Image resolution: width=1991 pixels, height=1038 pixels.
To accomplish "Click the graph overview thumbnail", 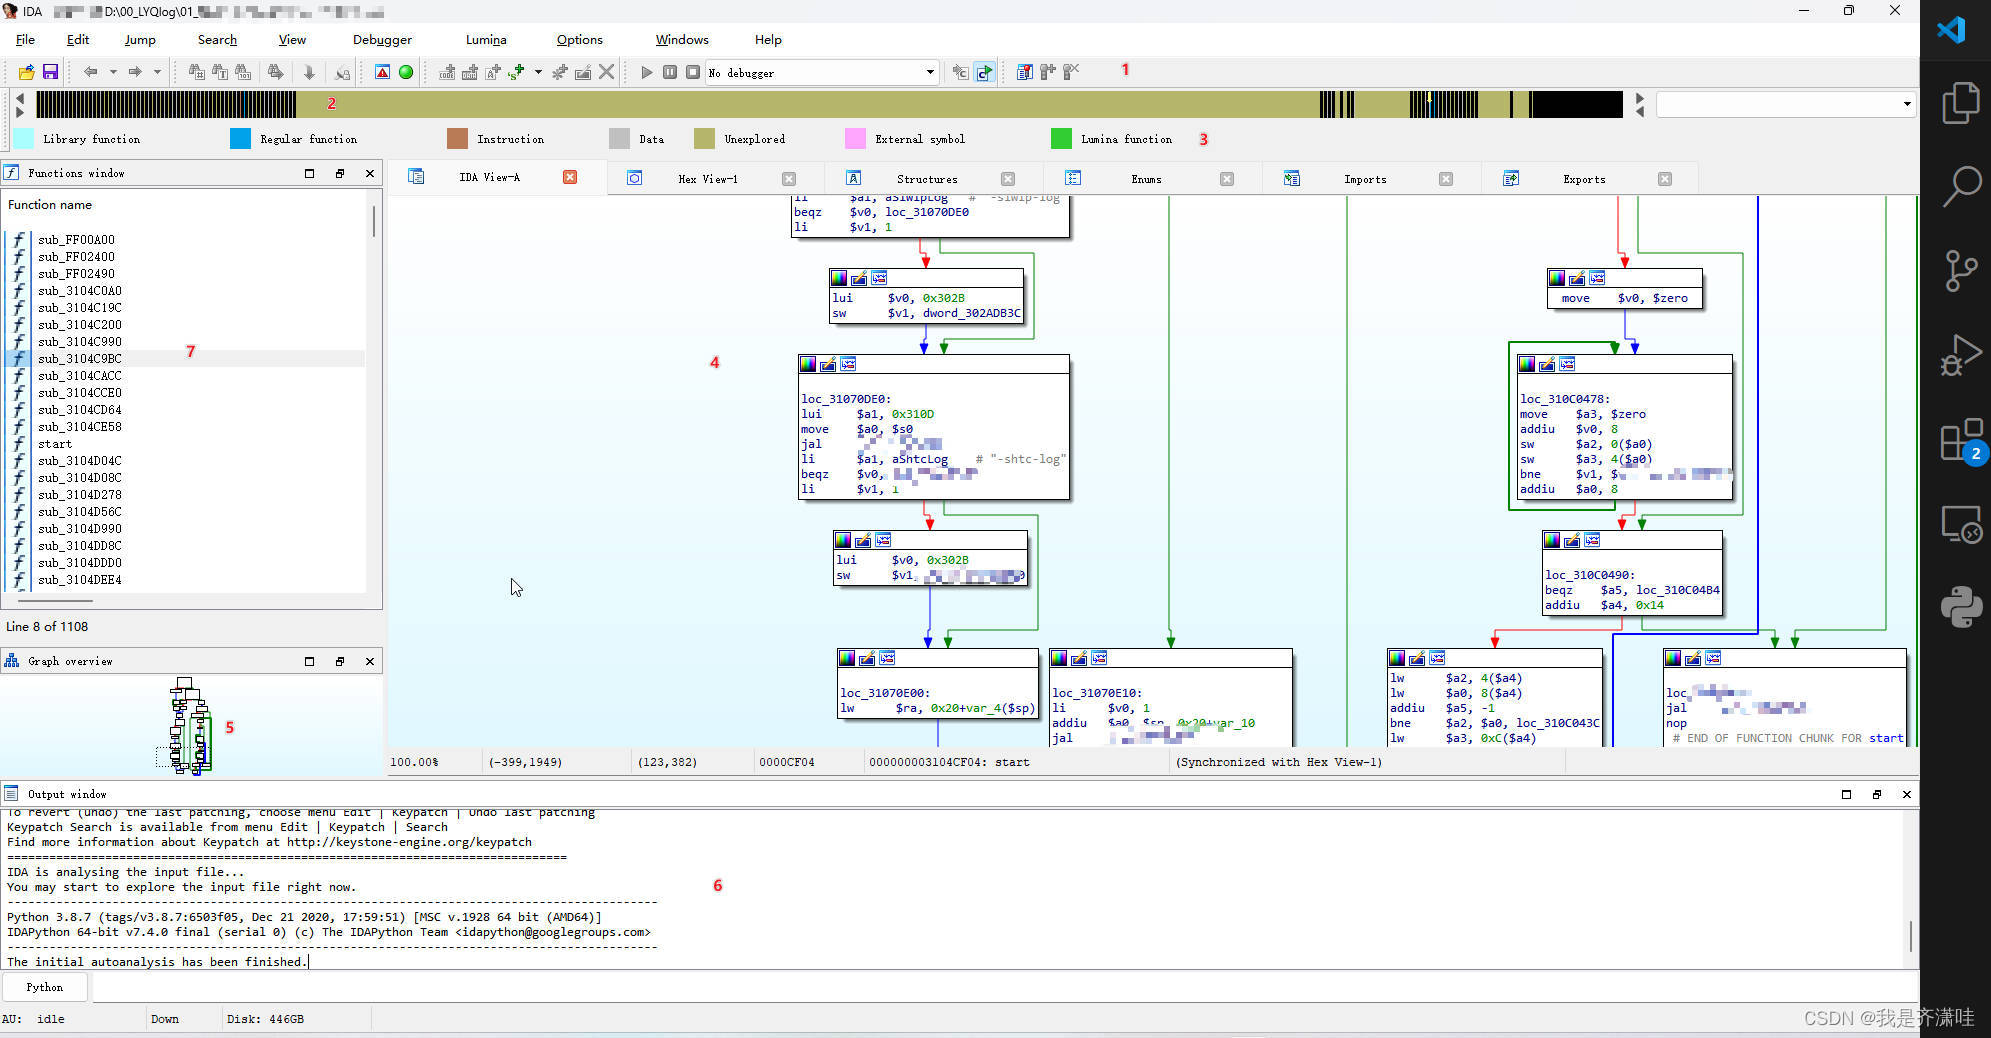I will coord(186,727).
